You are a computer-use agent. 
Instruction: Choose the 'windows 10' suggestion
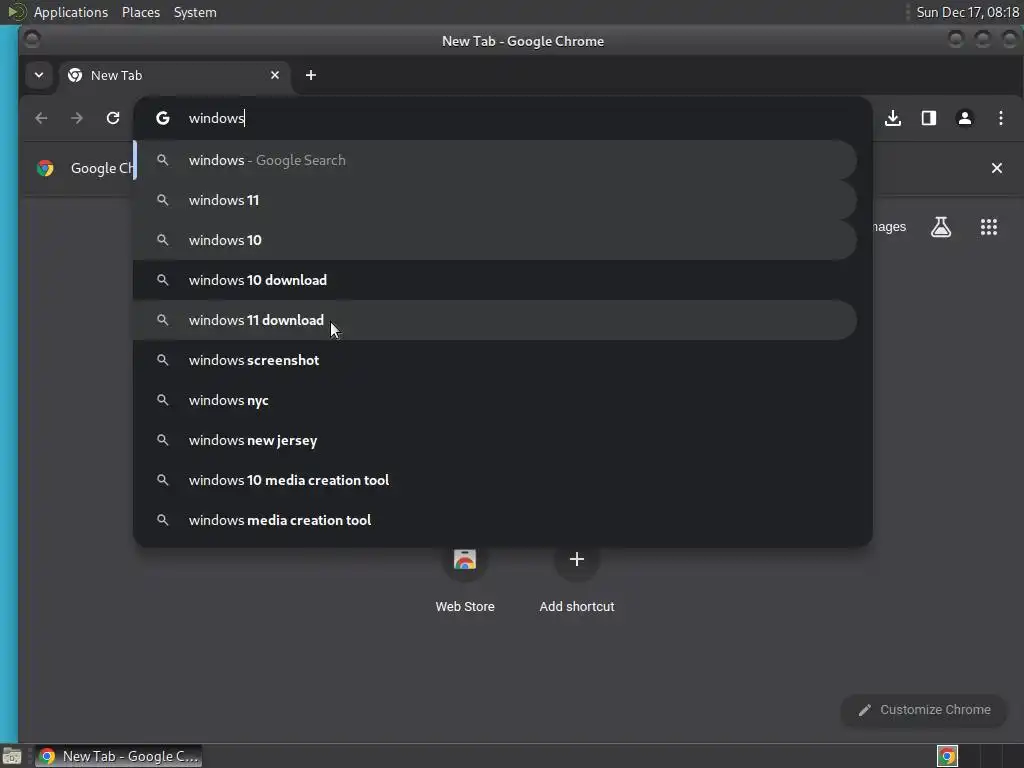pos(495,240)
